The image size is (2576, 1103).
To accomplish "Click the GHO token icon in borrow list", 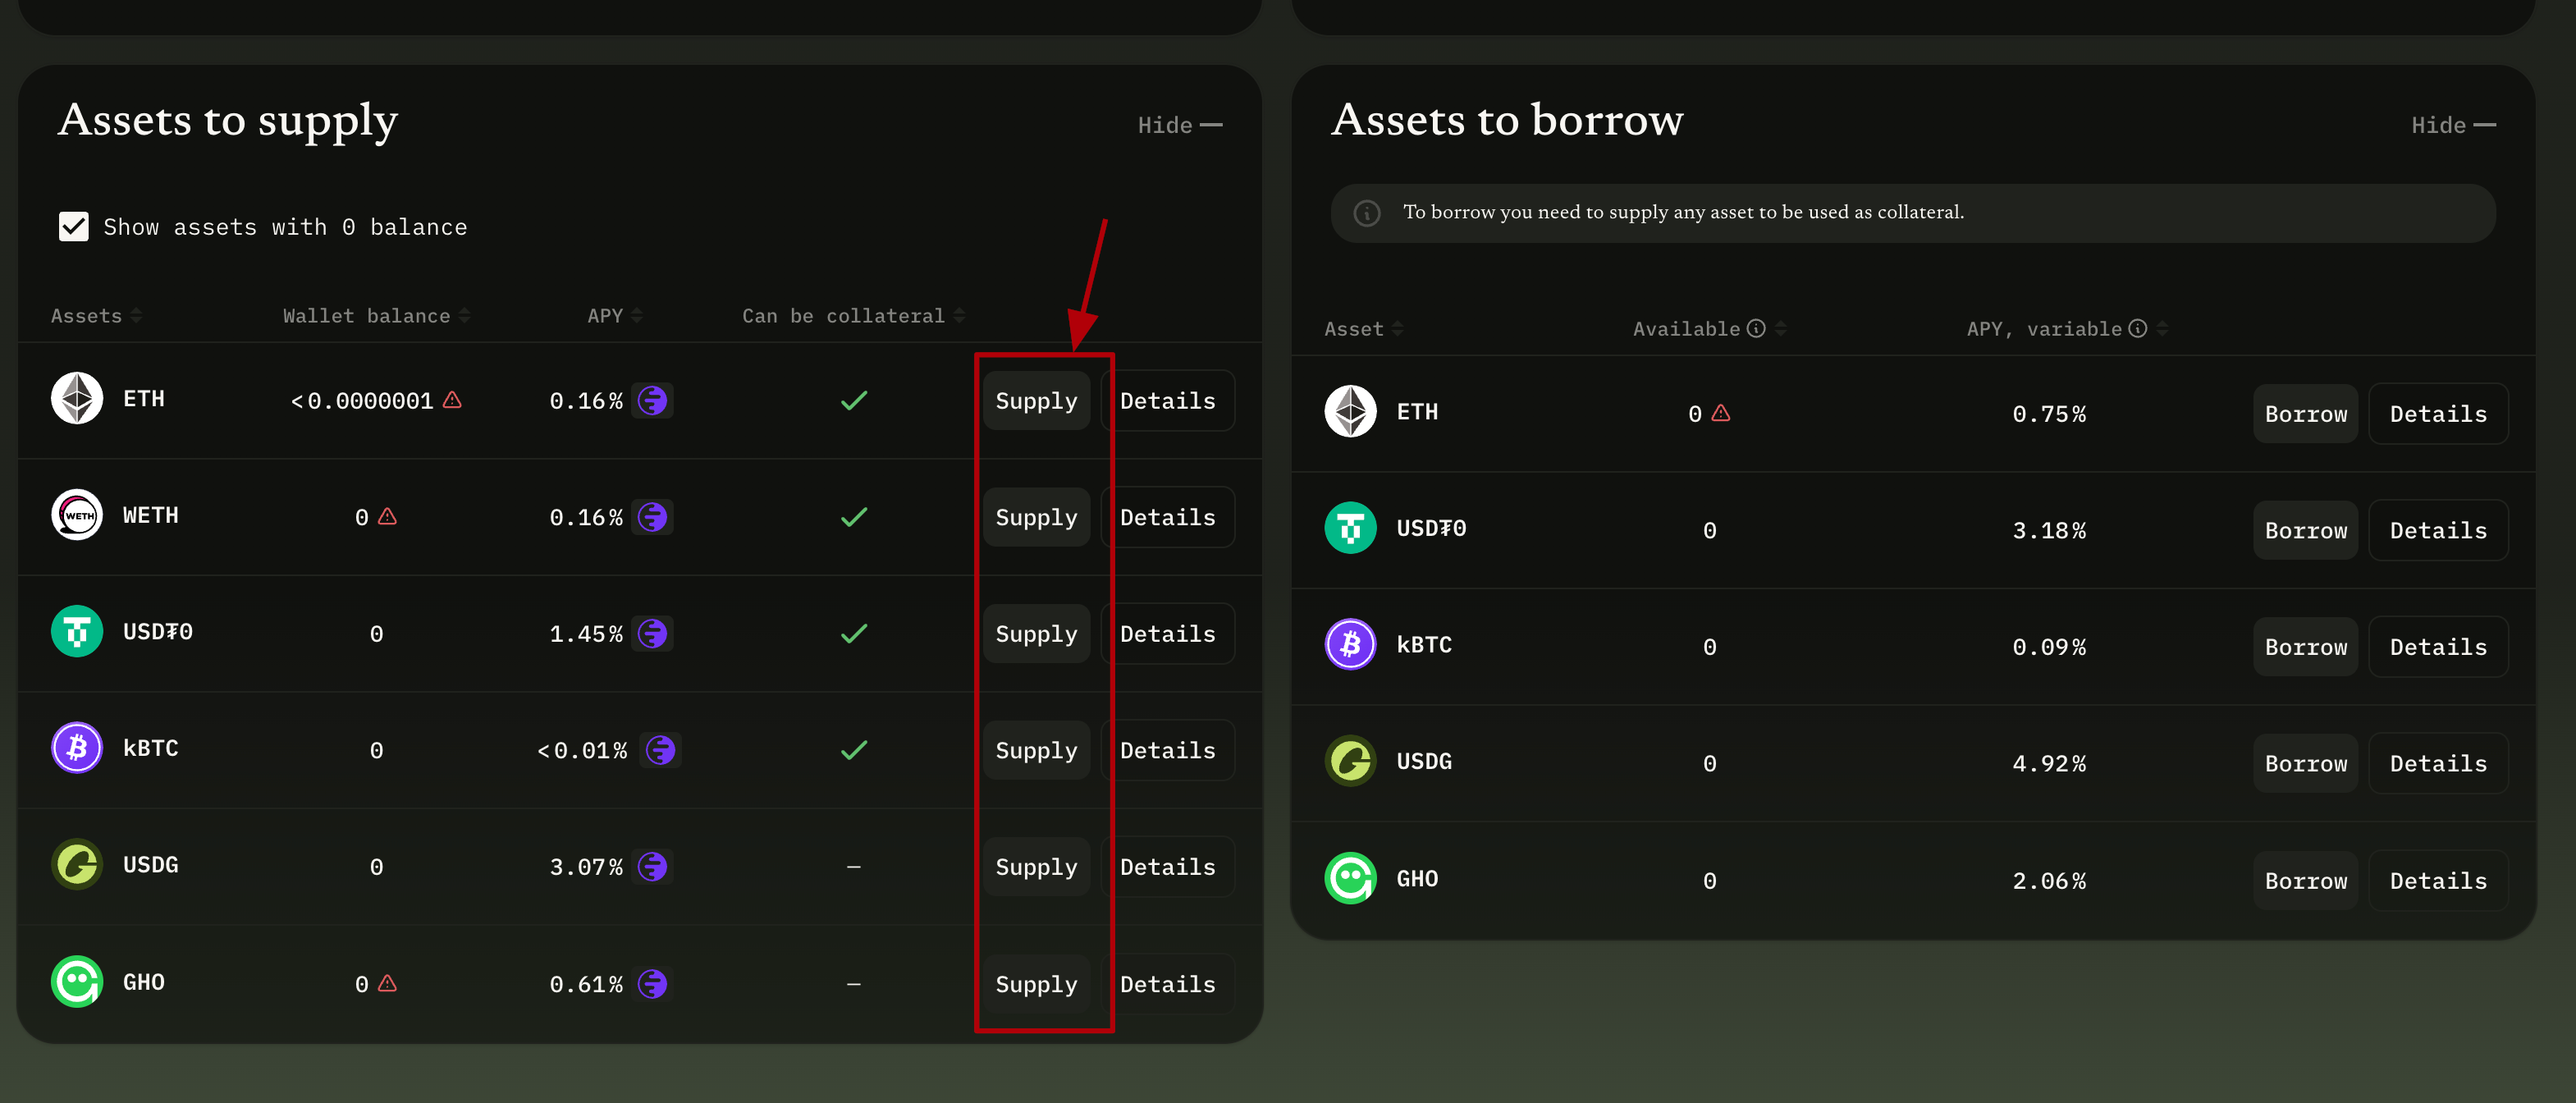I will click(1350, 878).
